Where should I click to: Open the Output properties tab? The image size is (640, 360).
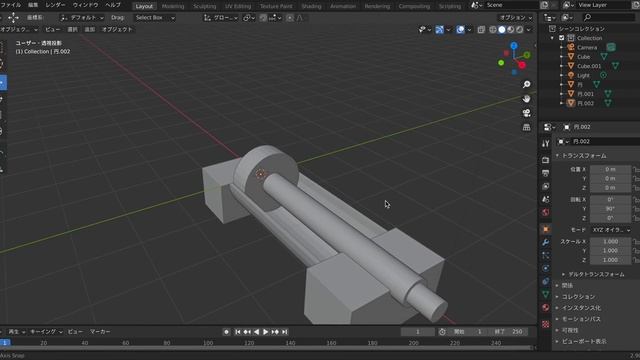[546, 173]
